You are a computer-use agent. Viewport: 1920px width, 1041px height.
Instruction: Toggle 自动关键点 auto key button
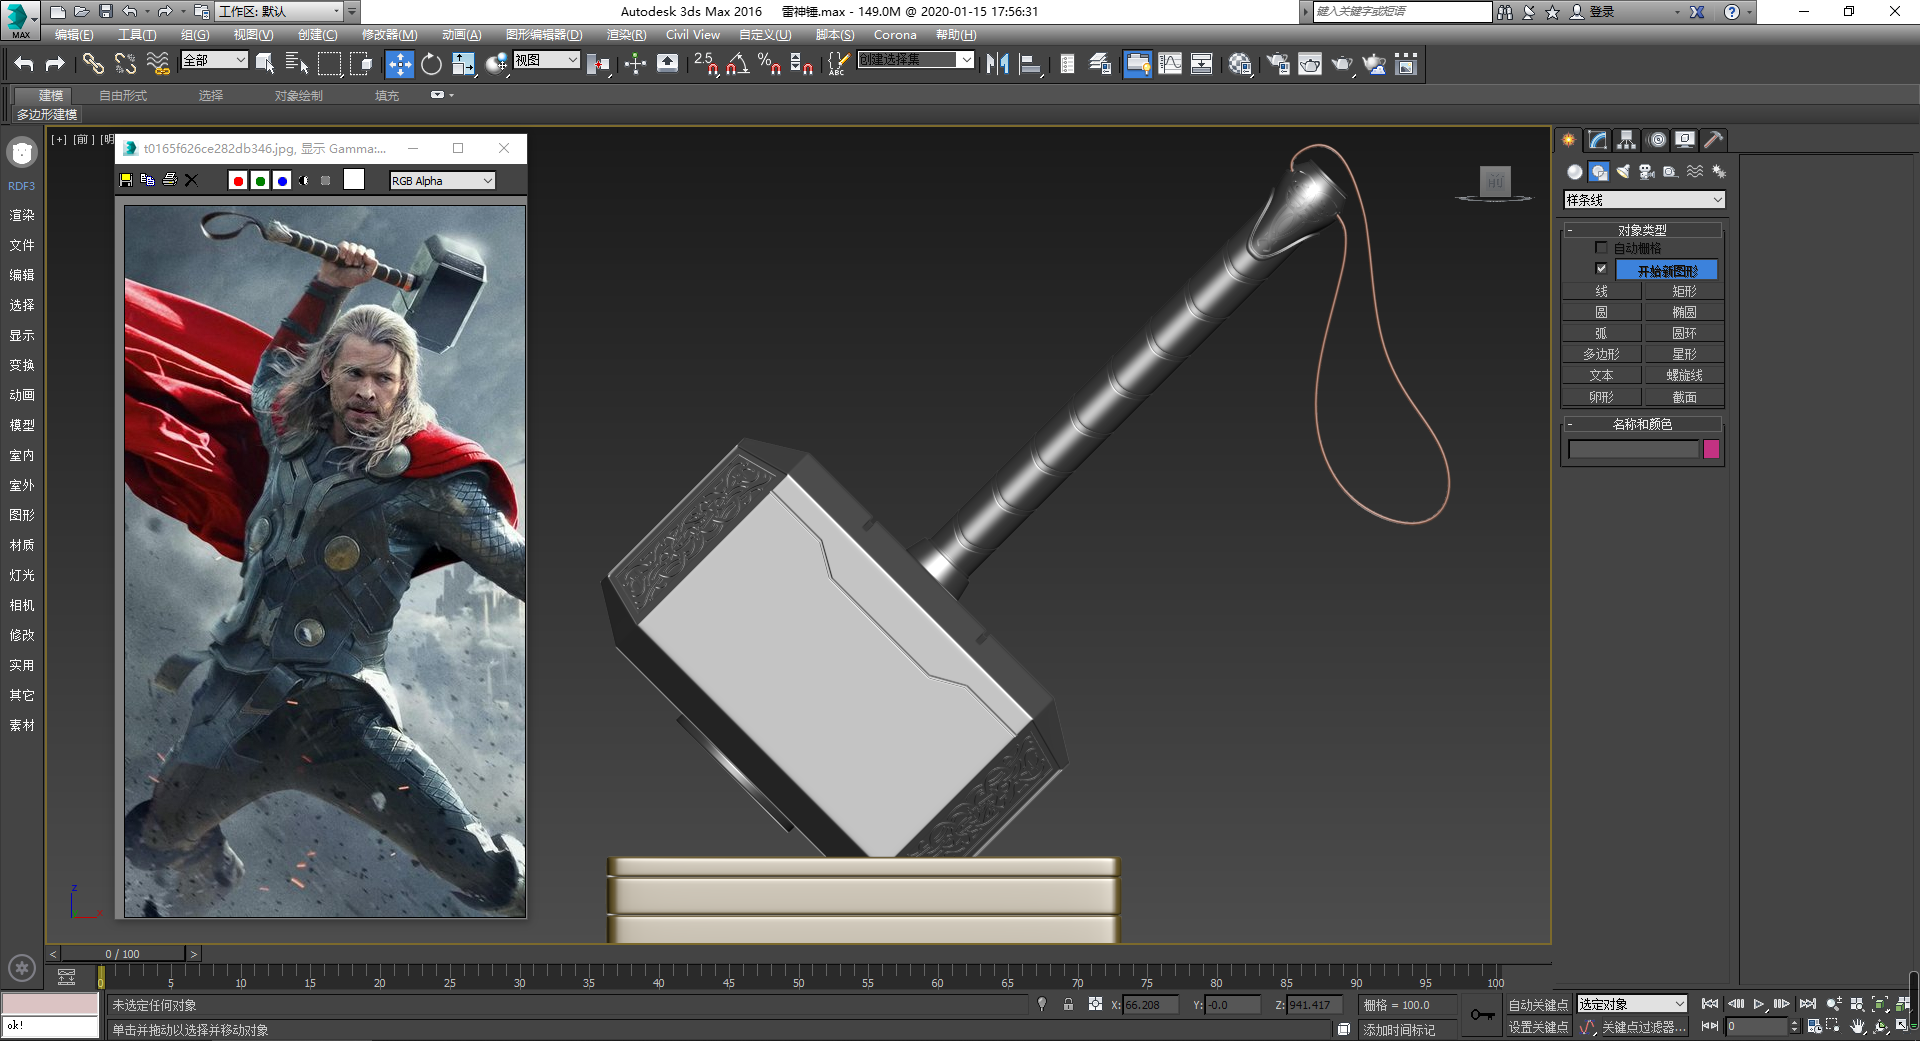point(1537,1005)
